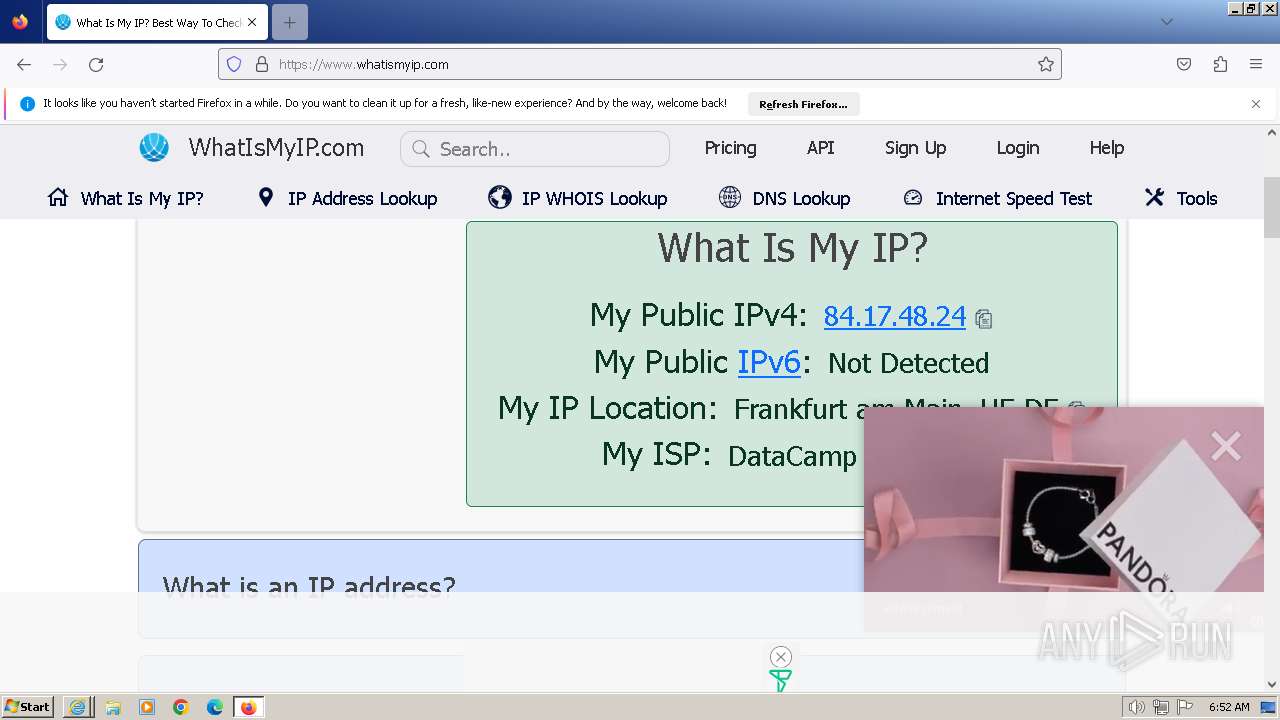This screenshot has height=720, width=1280.
Task: List all tabs dropdown arrow
Action: pos(1167,22)
